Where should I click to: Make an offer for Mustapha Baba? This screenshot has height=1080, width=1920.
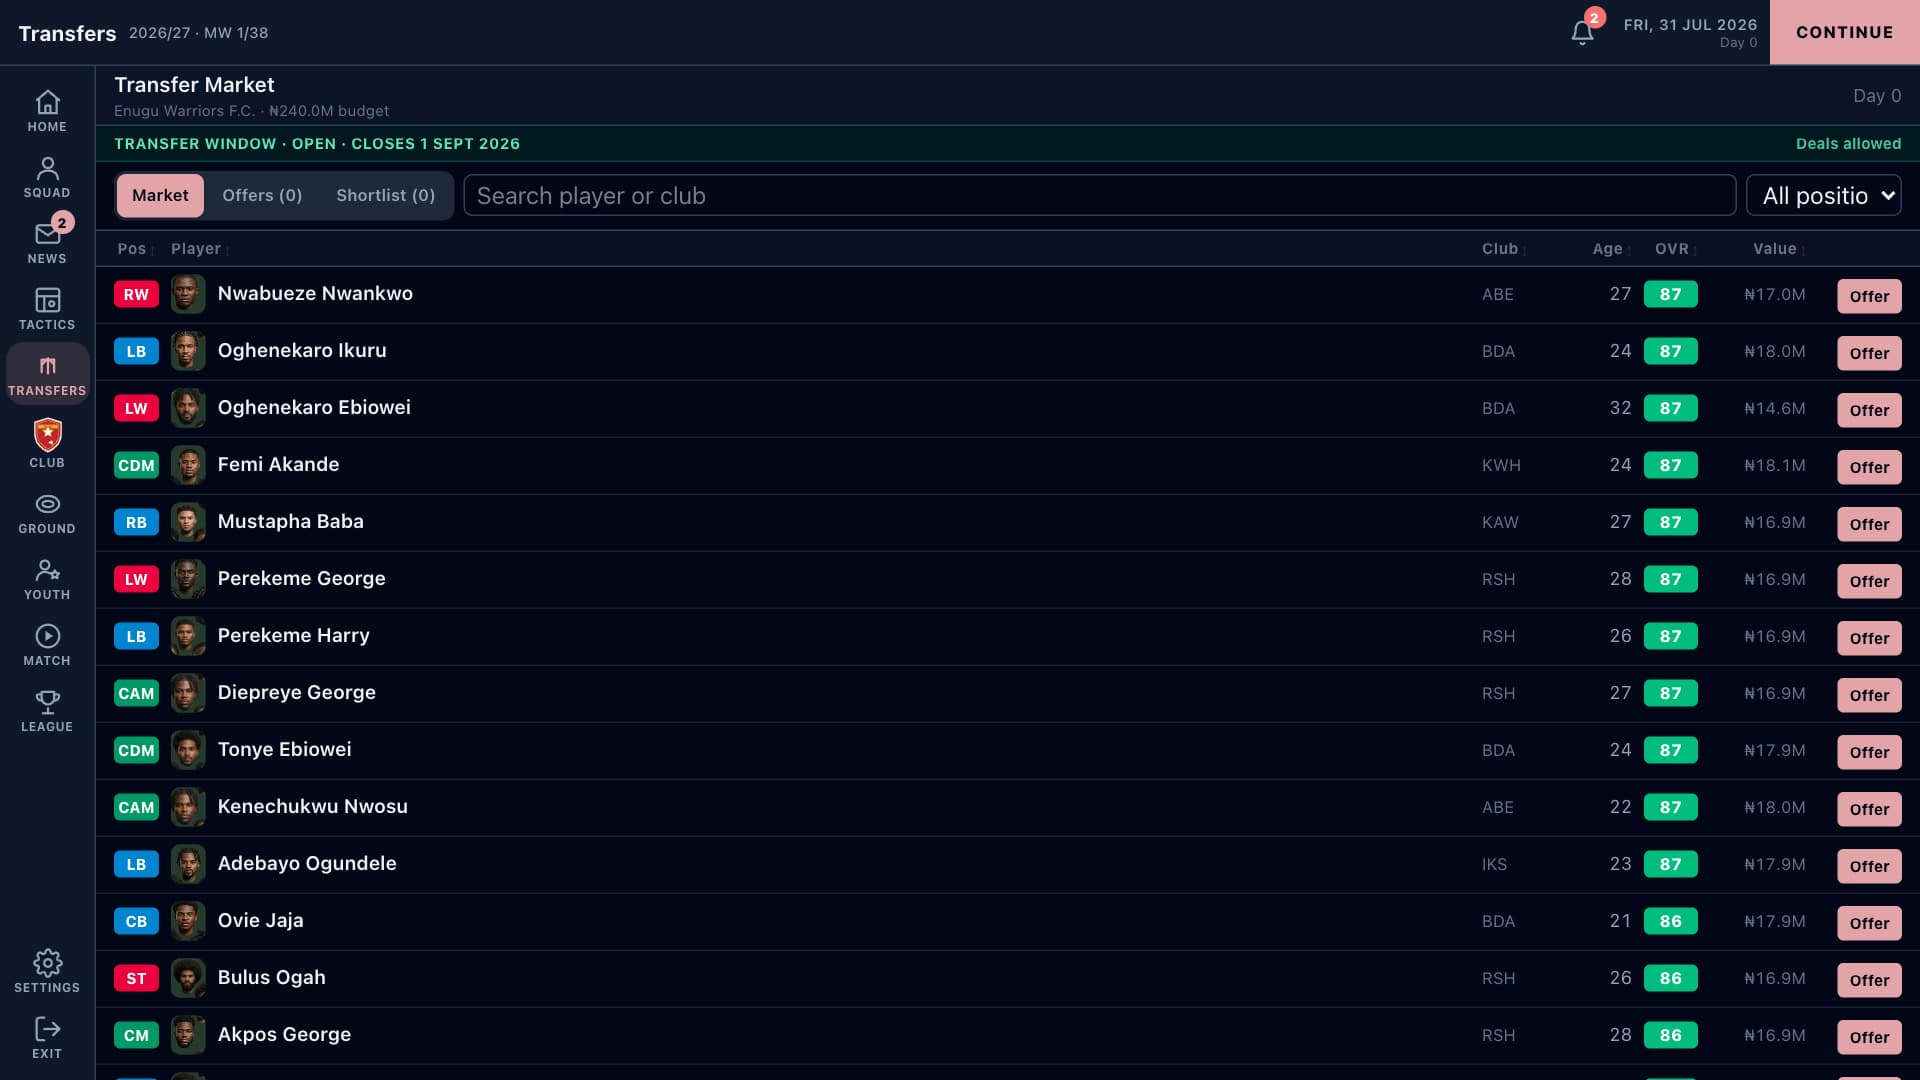pyautogui.click(x=1869, y=524)
